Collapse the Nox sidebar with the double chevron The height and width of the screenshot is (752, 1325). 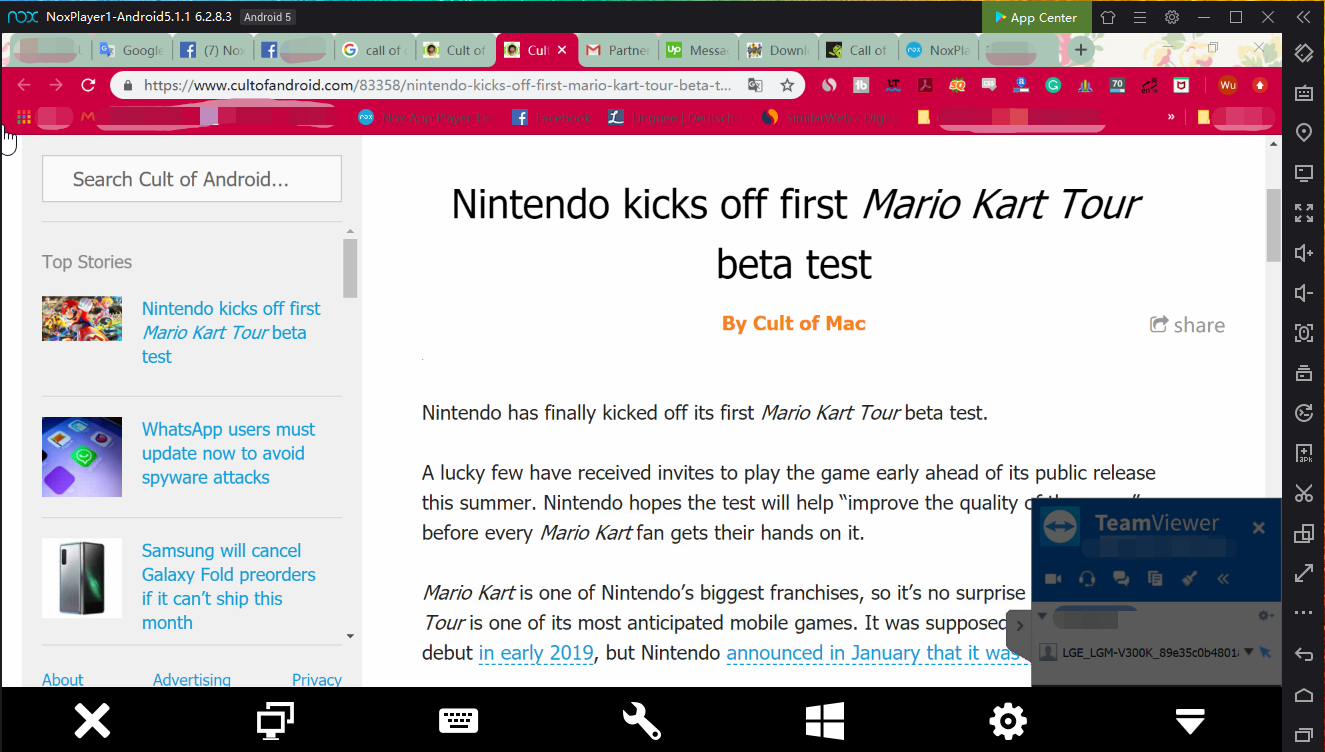pos(1303,17)
